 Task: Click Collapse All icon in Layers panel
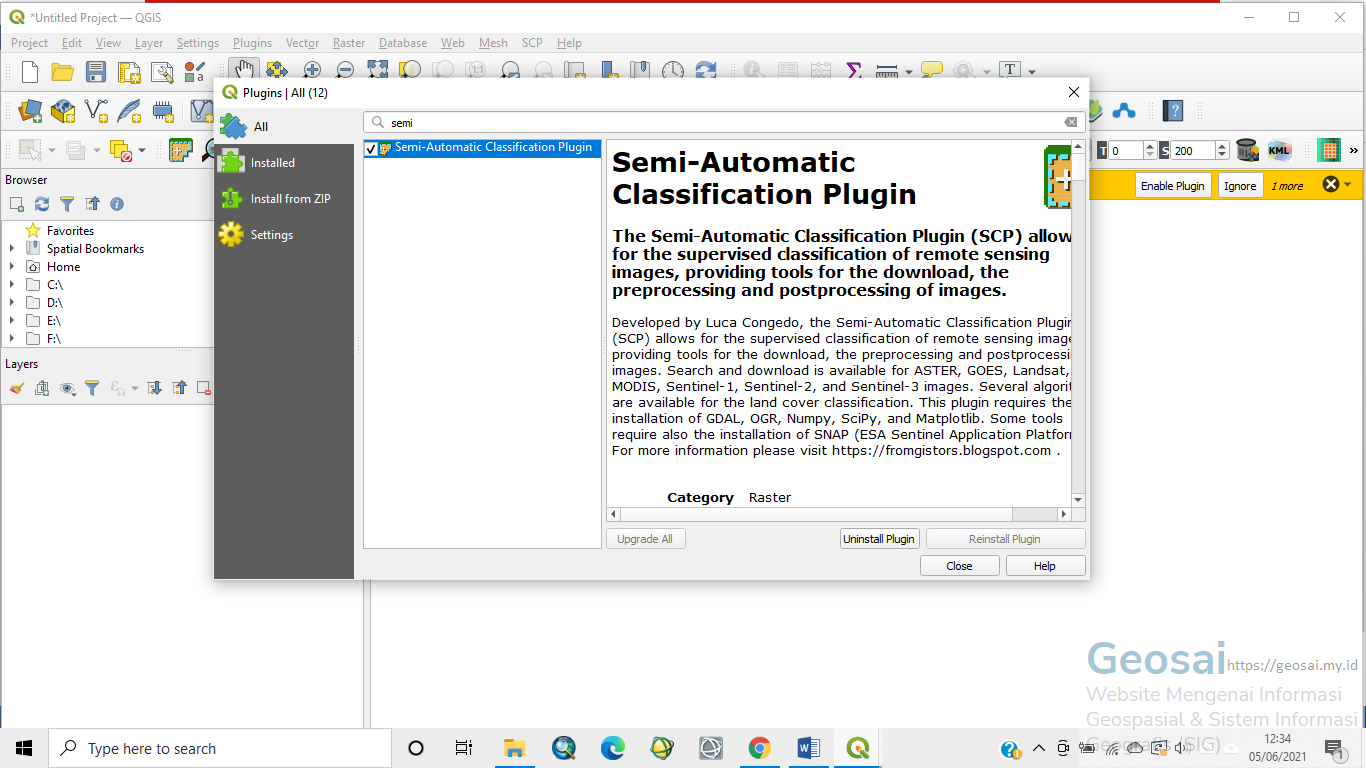point(179,388)
